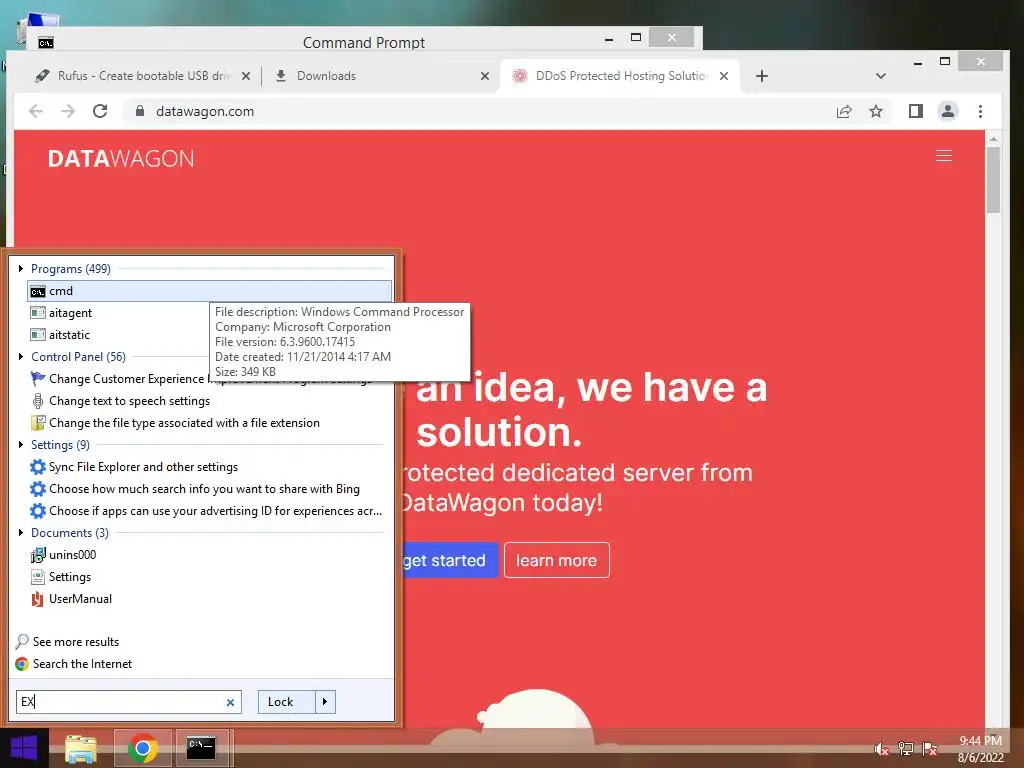Click the taskbar clock
The image size is (1024, 768).
tap(980, 749)
